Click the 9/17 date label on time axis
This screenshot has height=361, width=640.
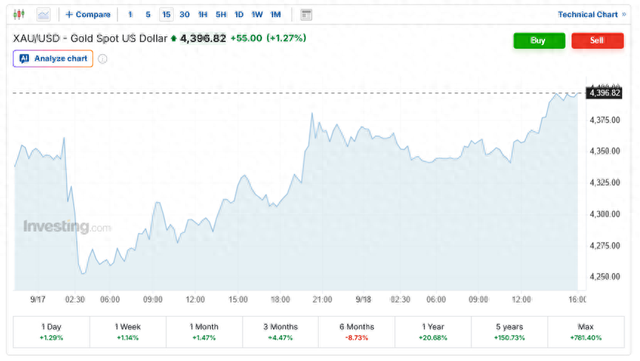click(x=38, y=300)
